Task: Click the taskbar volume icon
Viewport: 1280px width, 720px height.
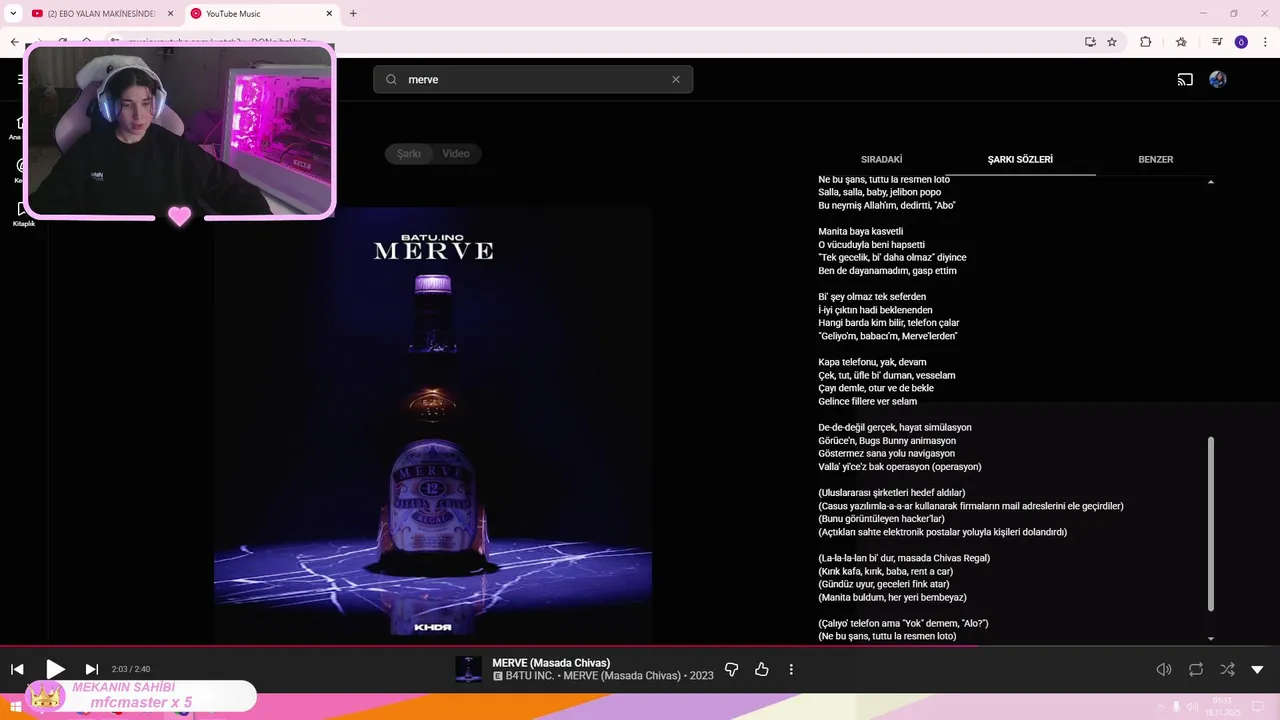Action: 1192,707
